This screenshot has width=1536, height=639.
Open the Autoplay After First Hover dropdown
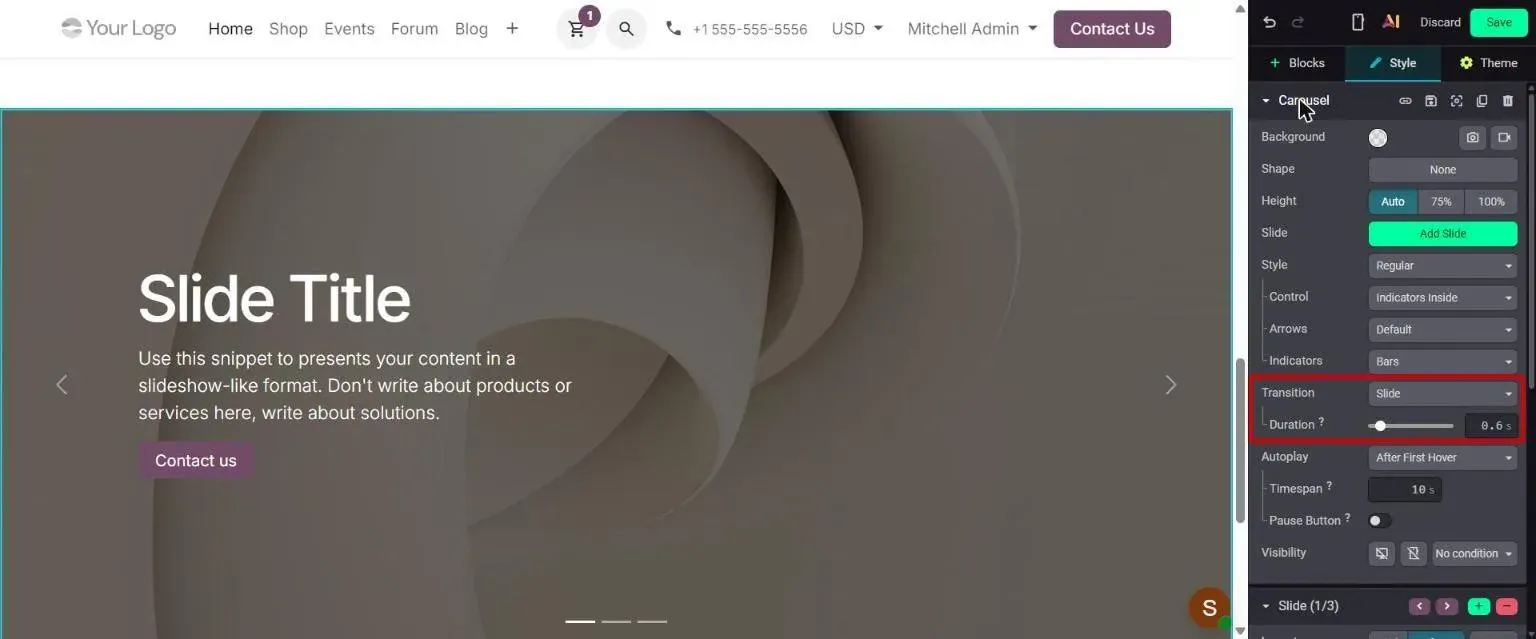[1443, 458]
